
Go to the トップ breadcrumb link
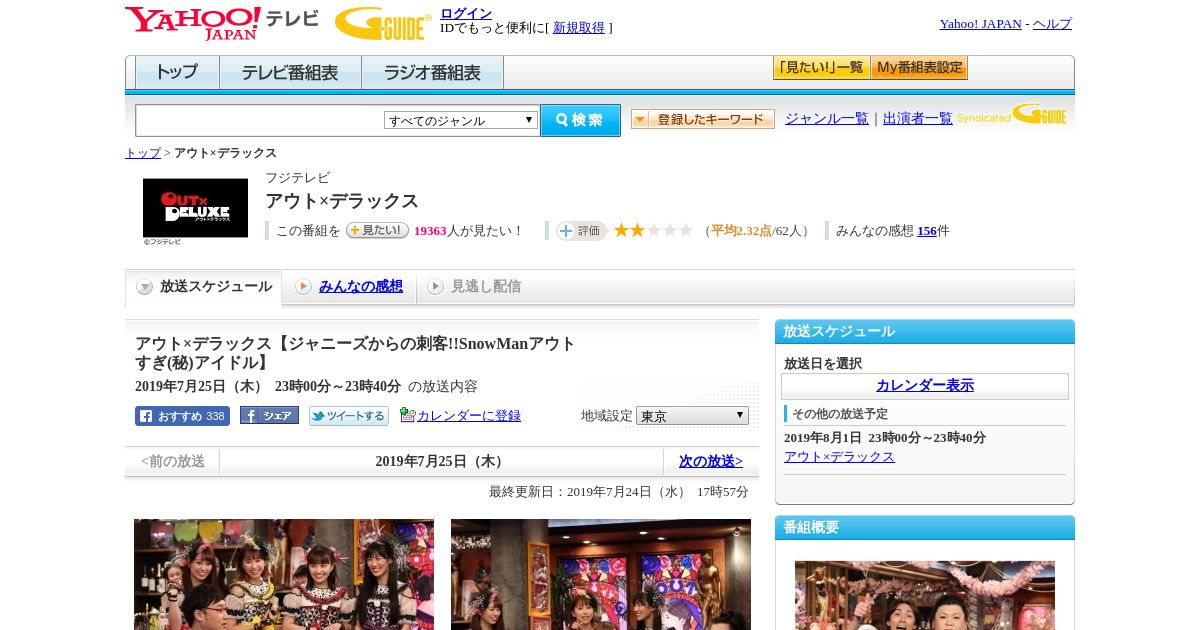143,153
